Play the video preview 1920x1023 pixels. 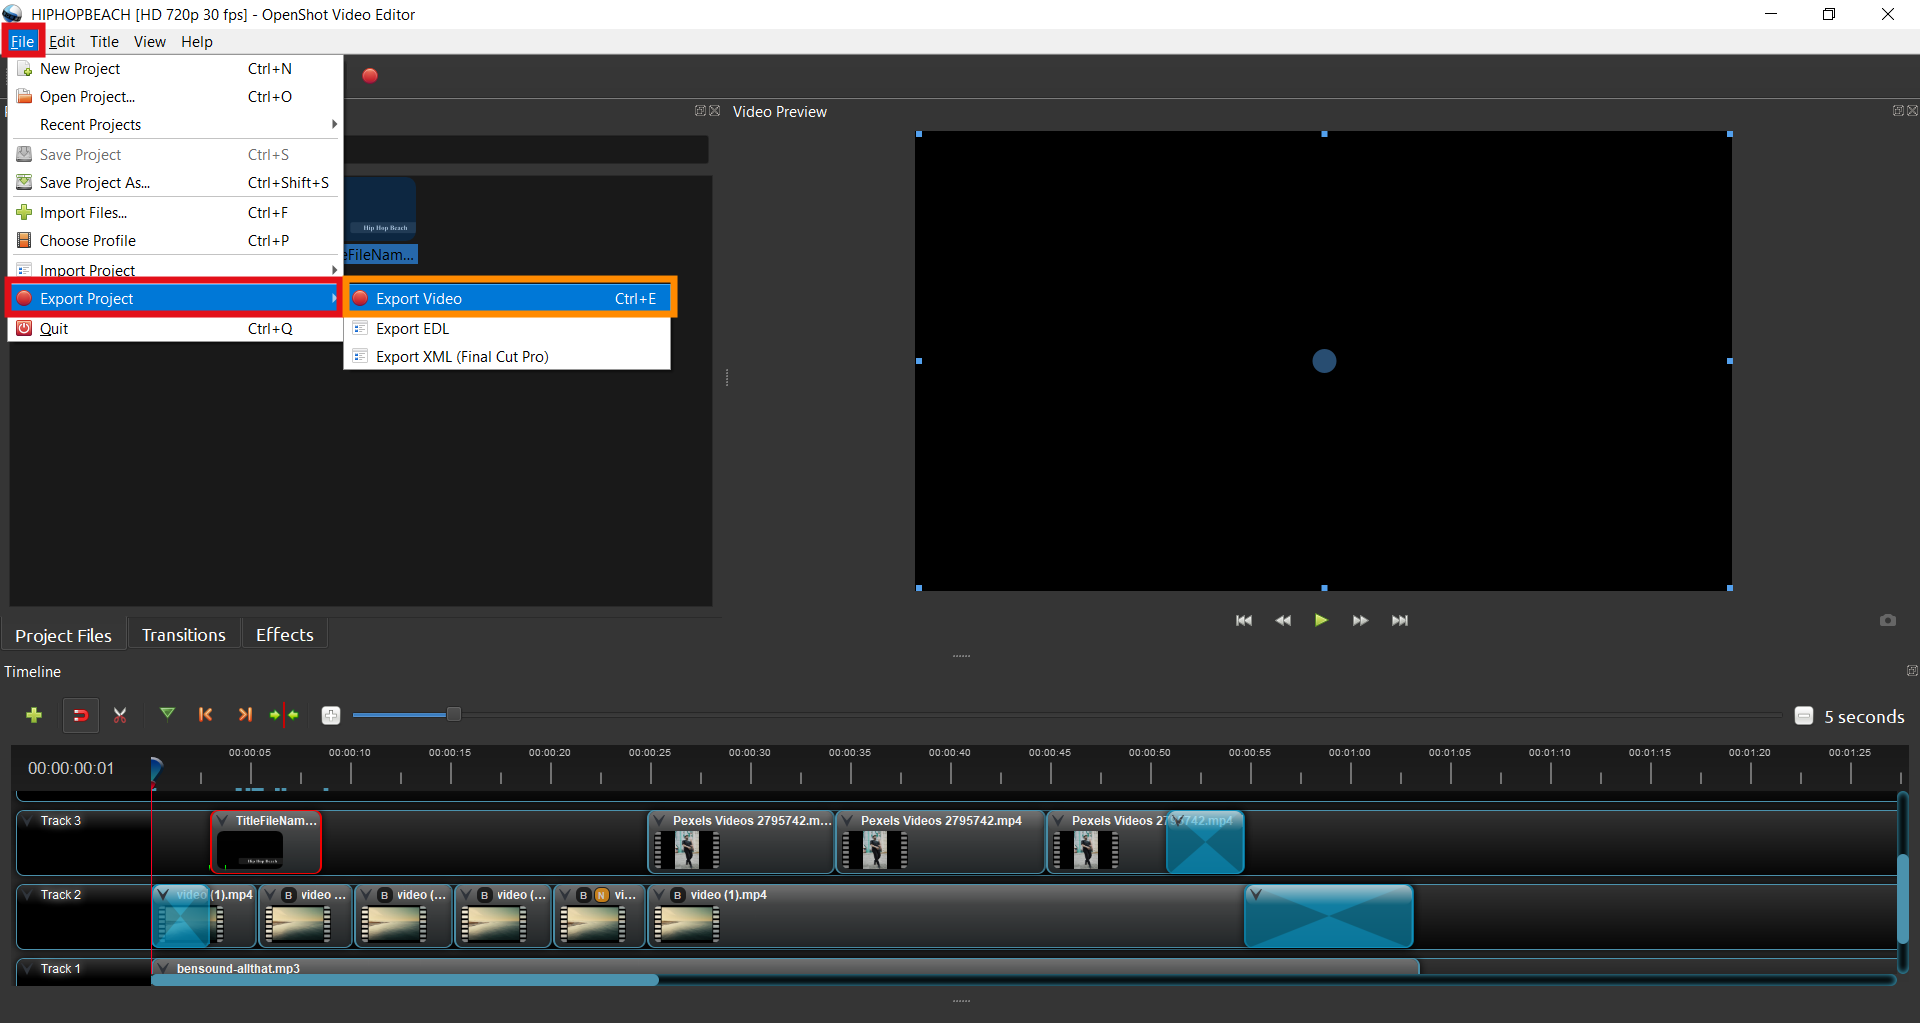pyautogui.click(x=1321, y=620)
